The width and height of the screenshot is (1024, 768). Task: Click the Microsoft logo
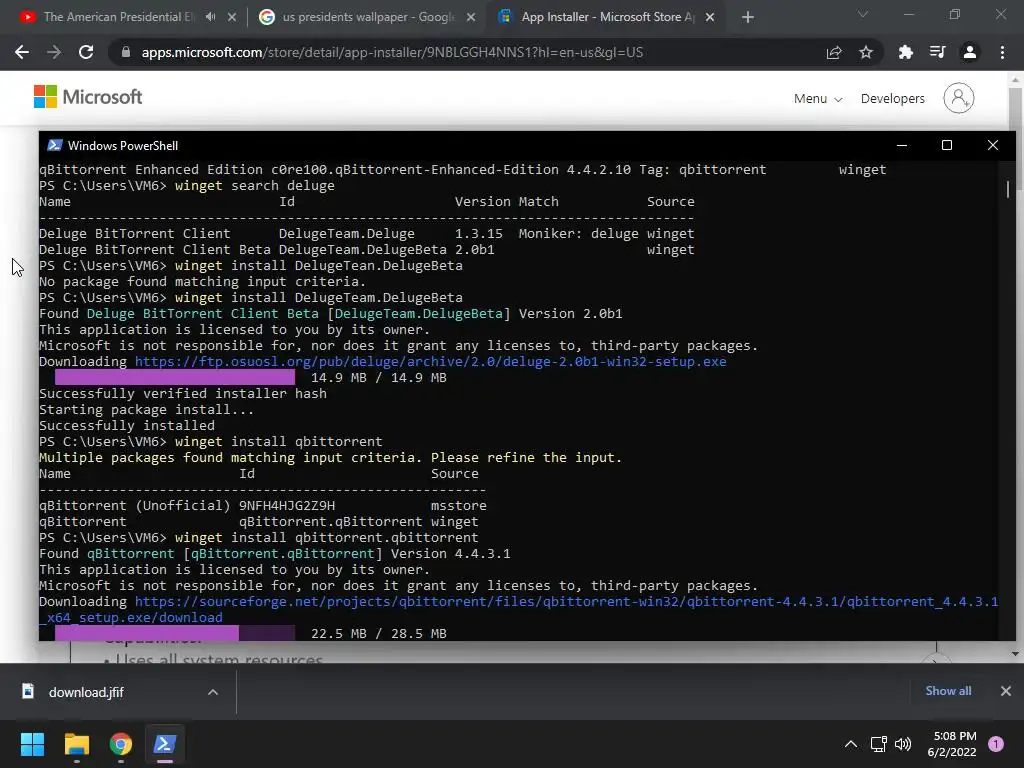click(x=88, y=97)
